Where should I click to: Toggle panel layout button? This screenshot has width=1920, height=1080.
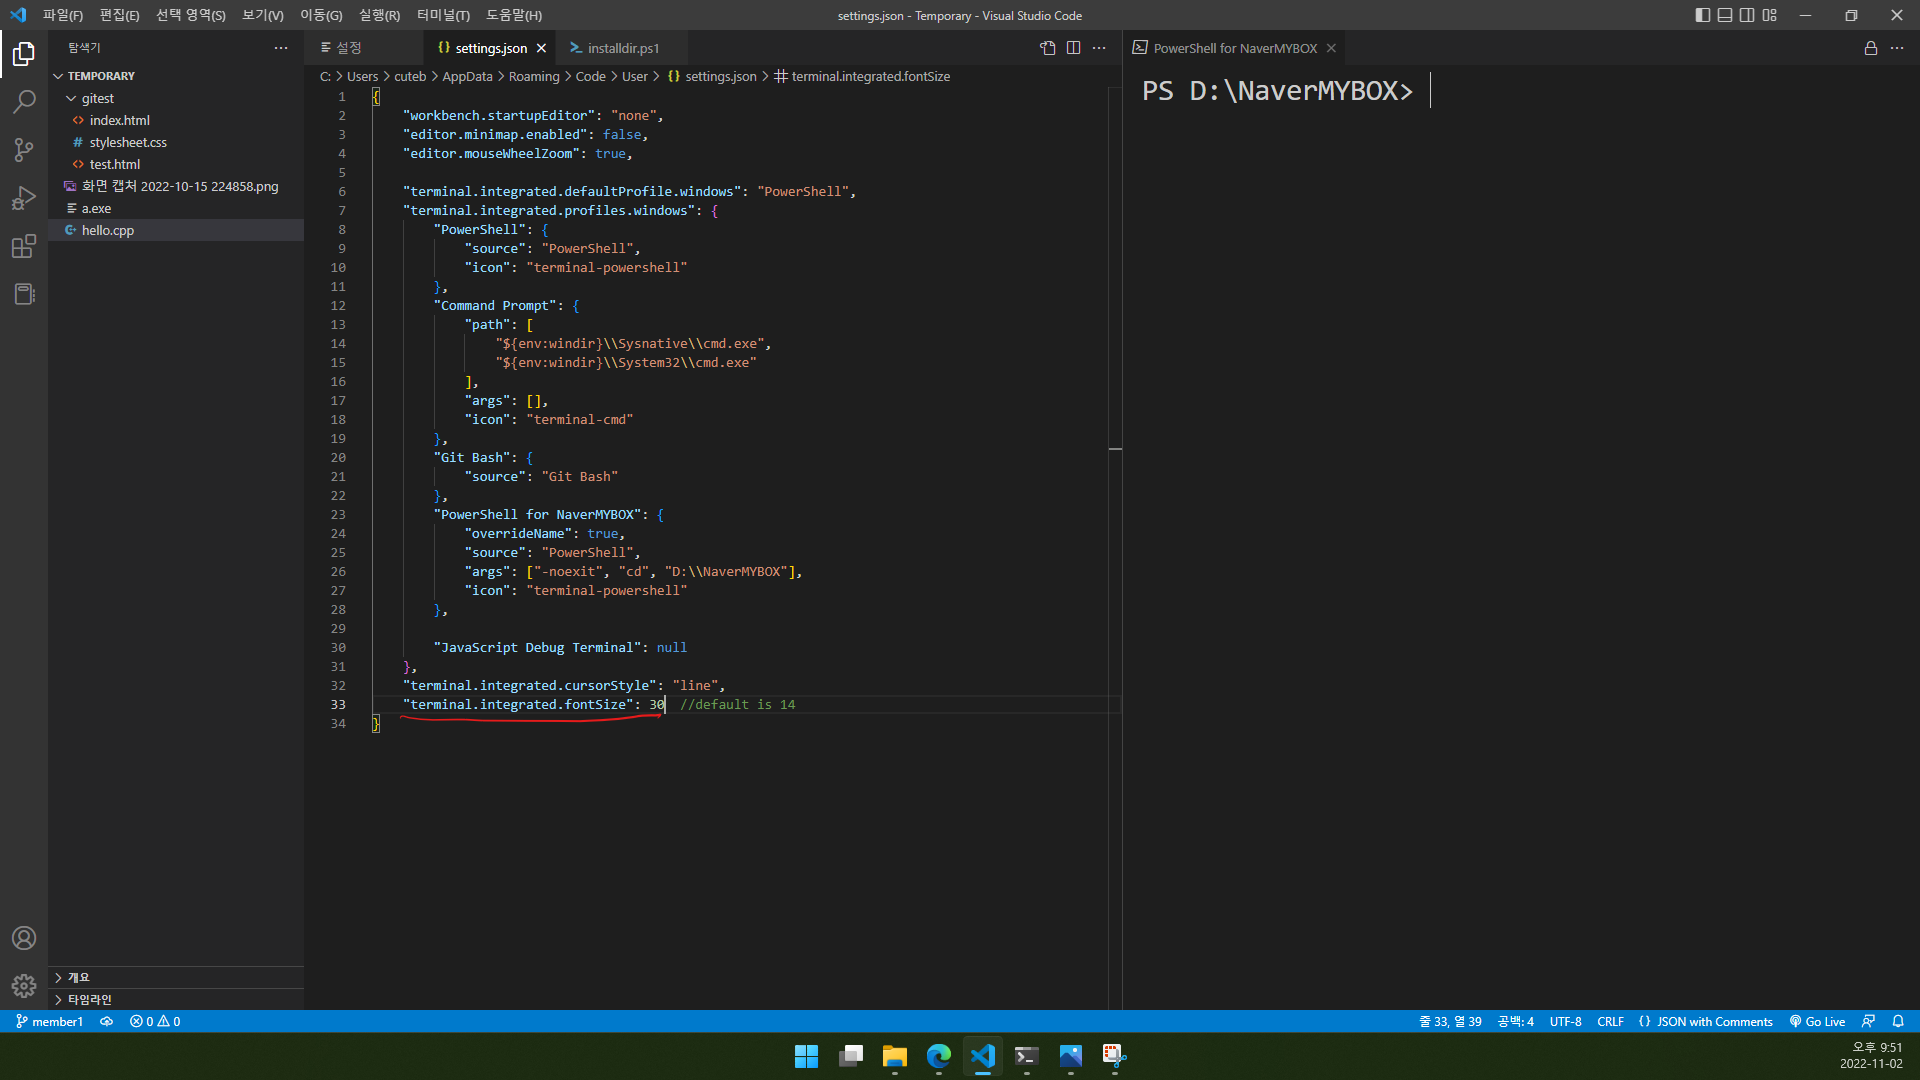1725,15
